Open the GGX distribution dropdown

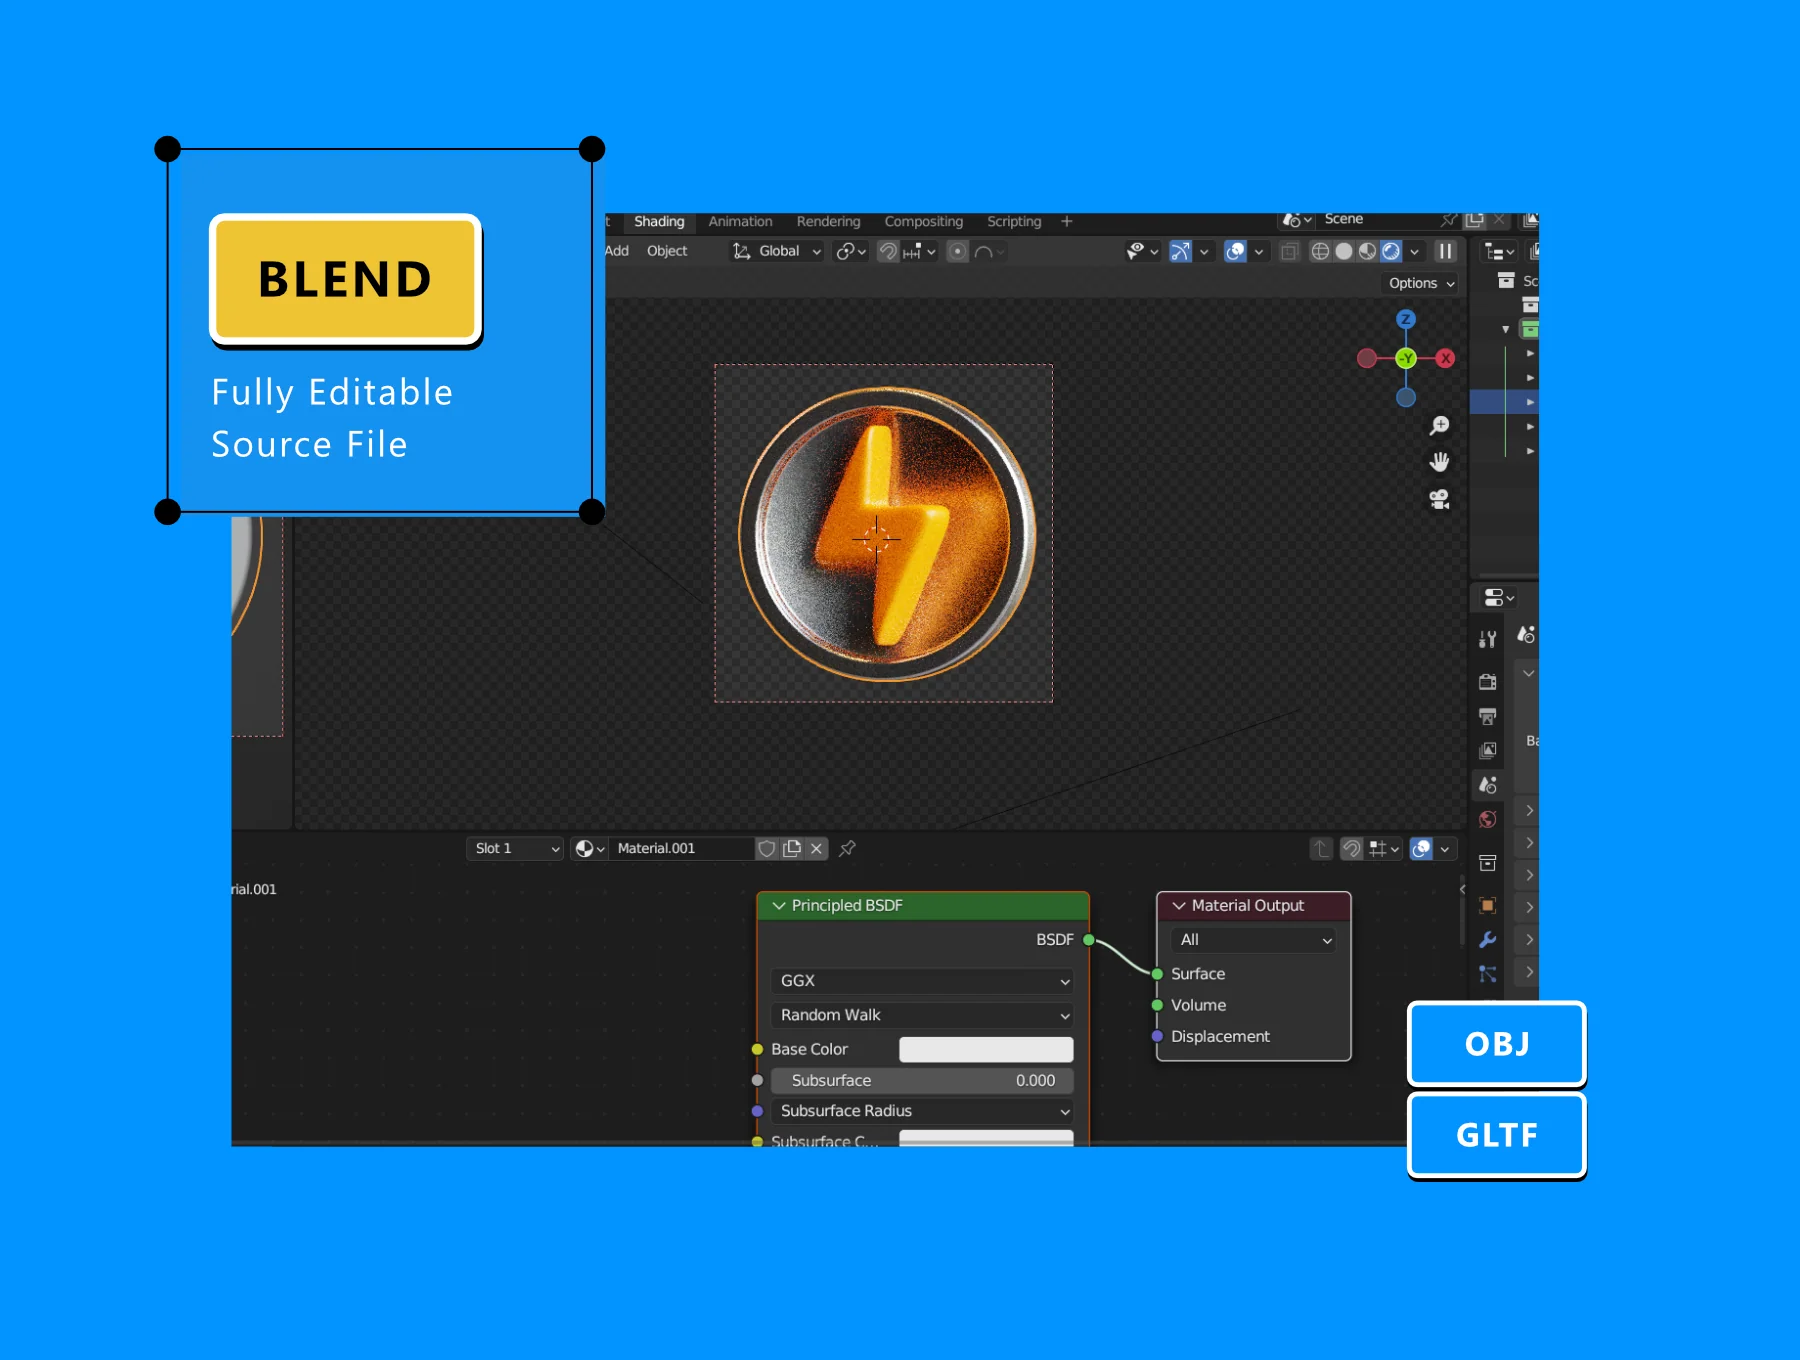pos(922,981)
